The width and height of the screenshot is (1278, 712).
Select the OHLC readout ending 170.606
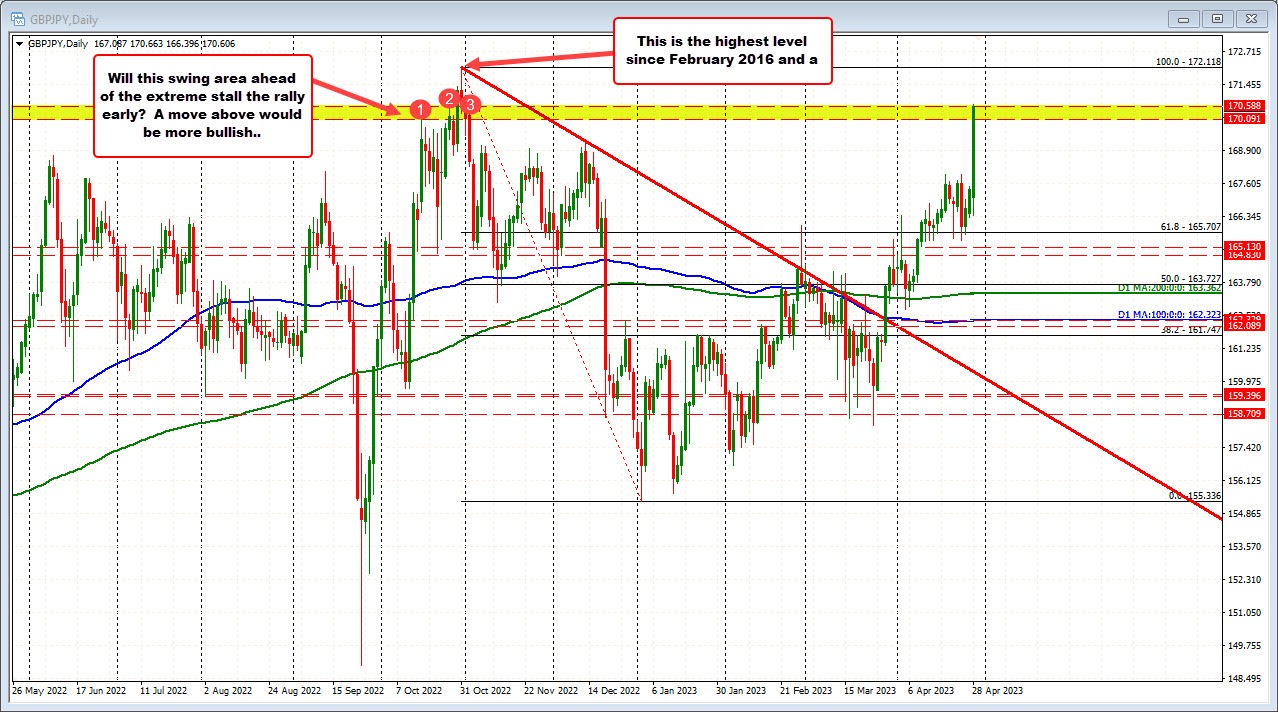coord(165,43)
